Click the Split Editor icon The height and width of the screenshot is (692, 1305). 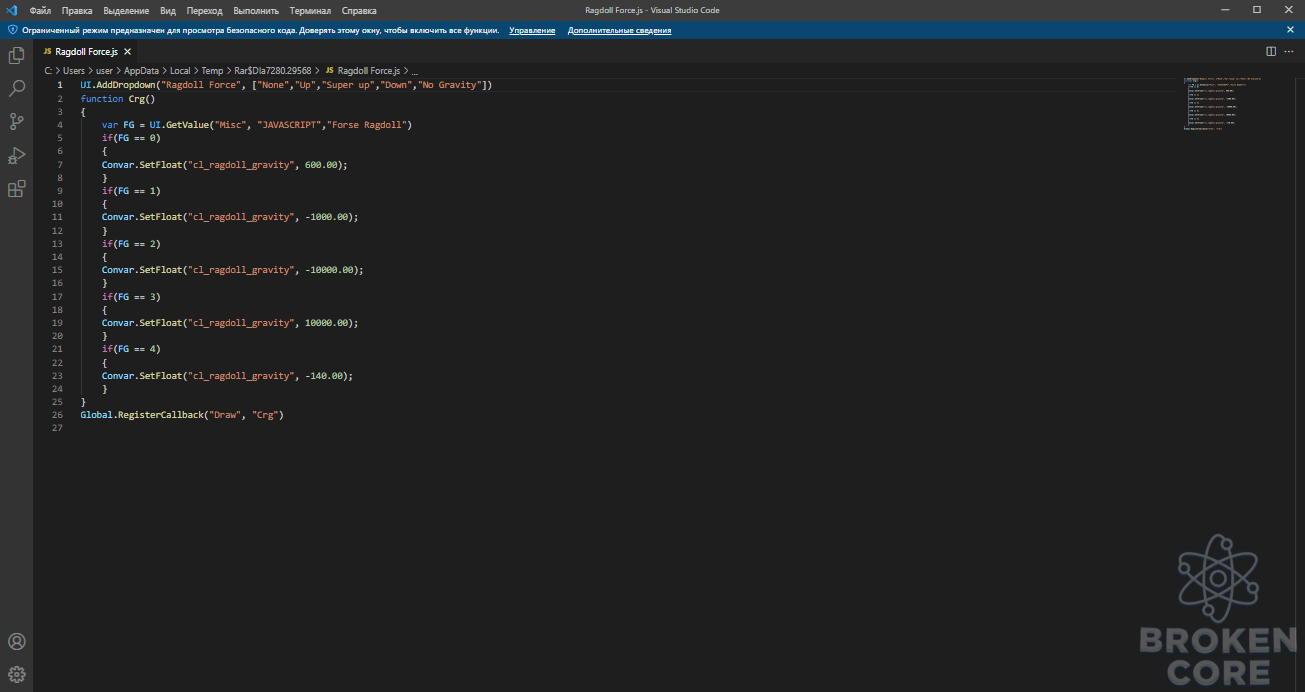pyautogui.click(x=1271, y=51)
